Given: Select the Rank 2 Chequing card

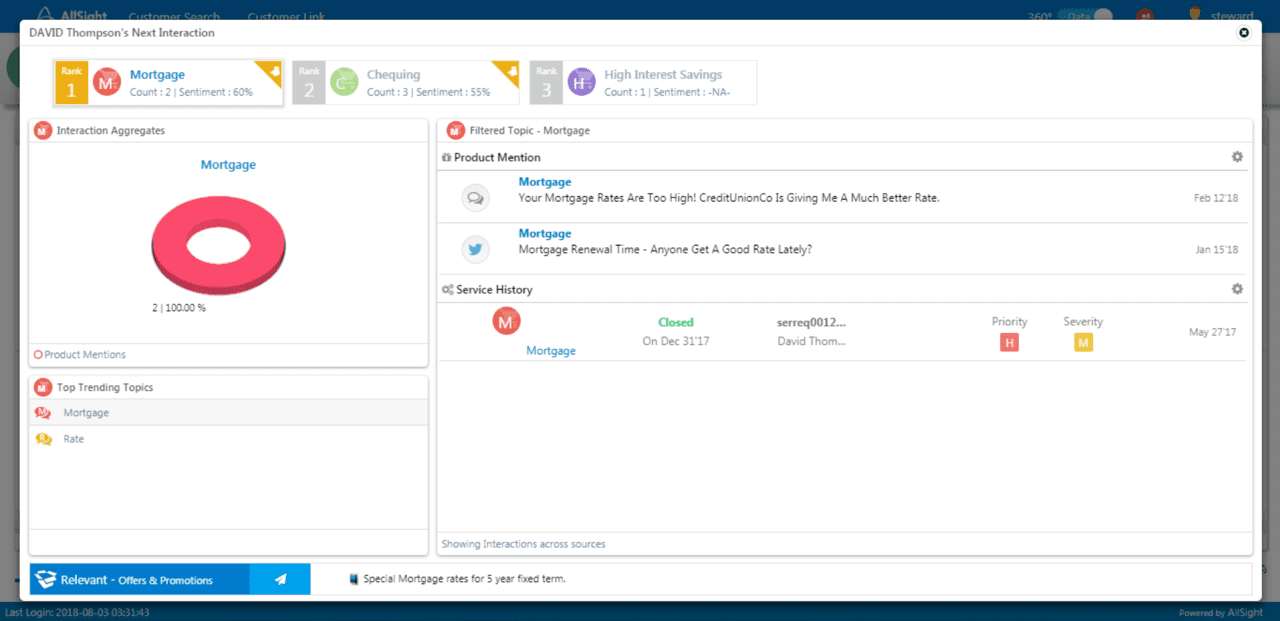Looking at the screenshot, I should (x=405, y=82).
